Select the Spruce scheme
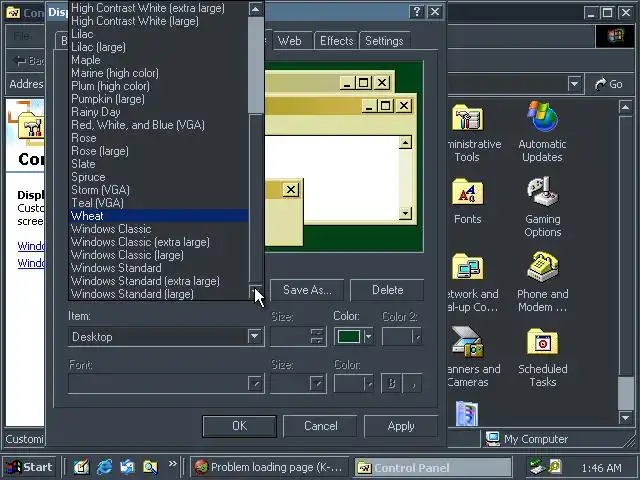This screenshot has width=640, height=480. point(159,177)
